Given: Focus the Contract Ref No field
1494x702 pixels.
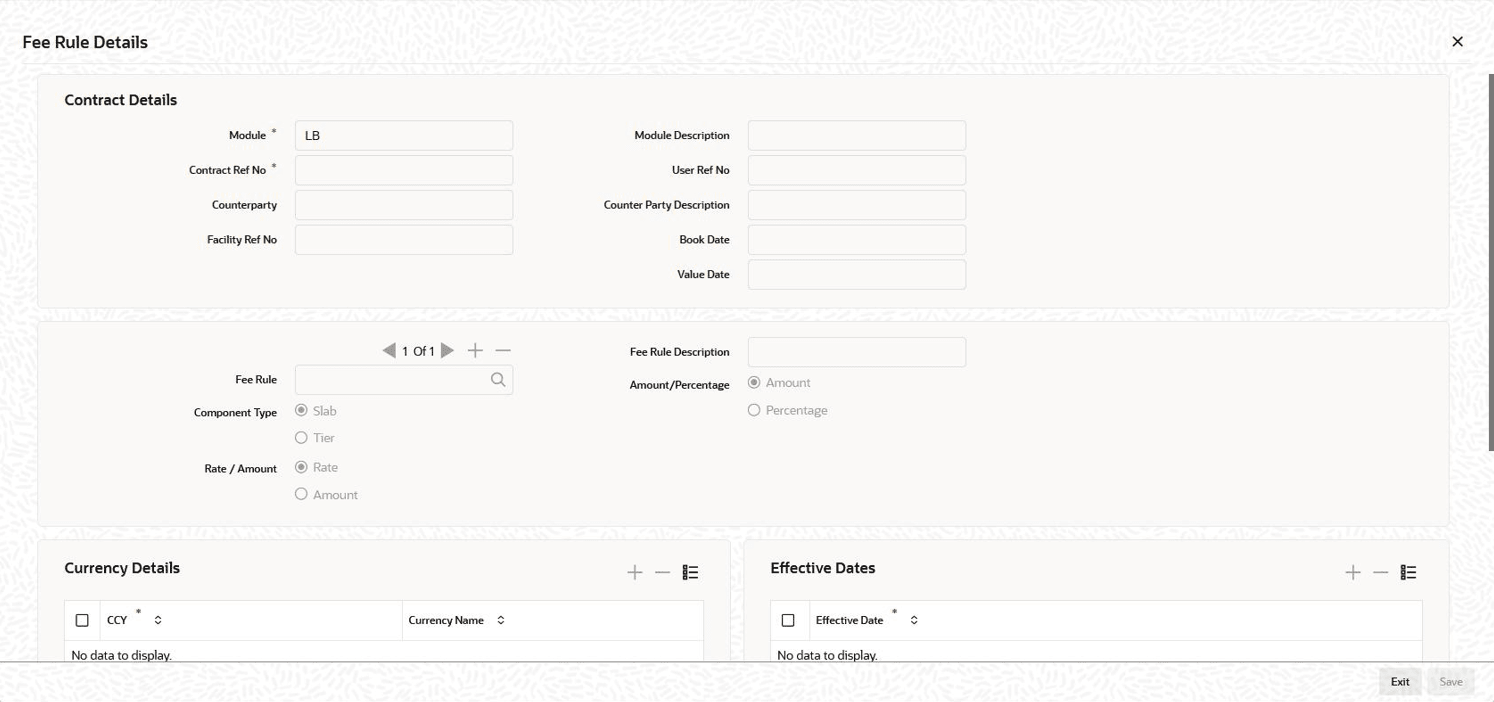Looking at the screenshot, I should pyautogui.click(x=404, y=170).
